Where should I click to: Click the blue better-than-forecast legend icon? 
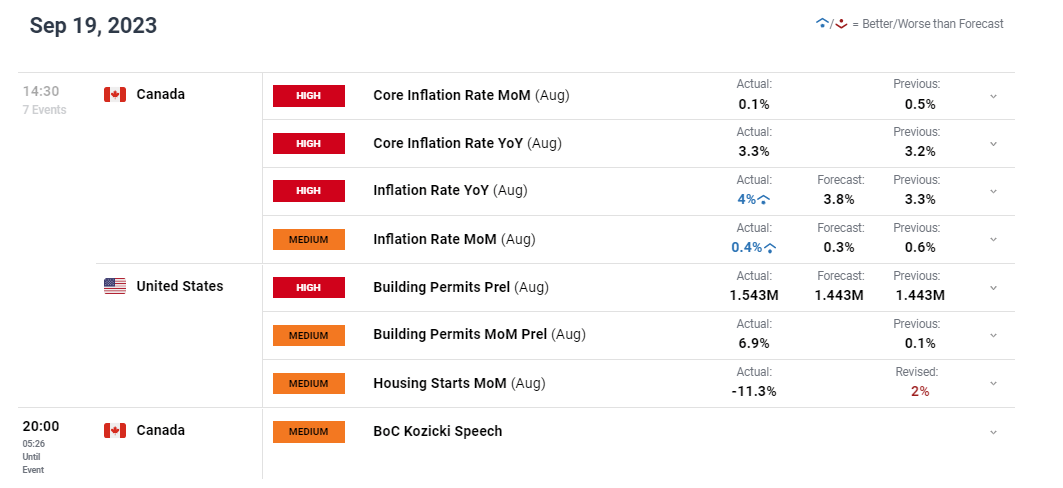click(822, 23)
